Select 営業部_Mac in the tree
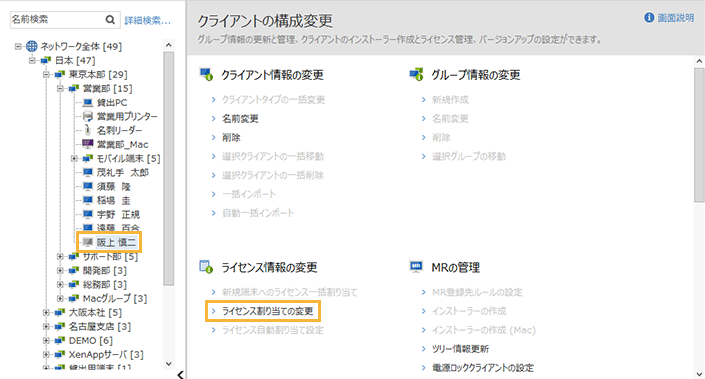705x379 pixels. click(x=122, y=144)
